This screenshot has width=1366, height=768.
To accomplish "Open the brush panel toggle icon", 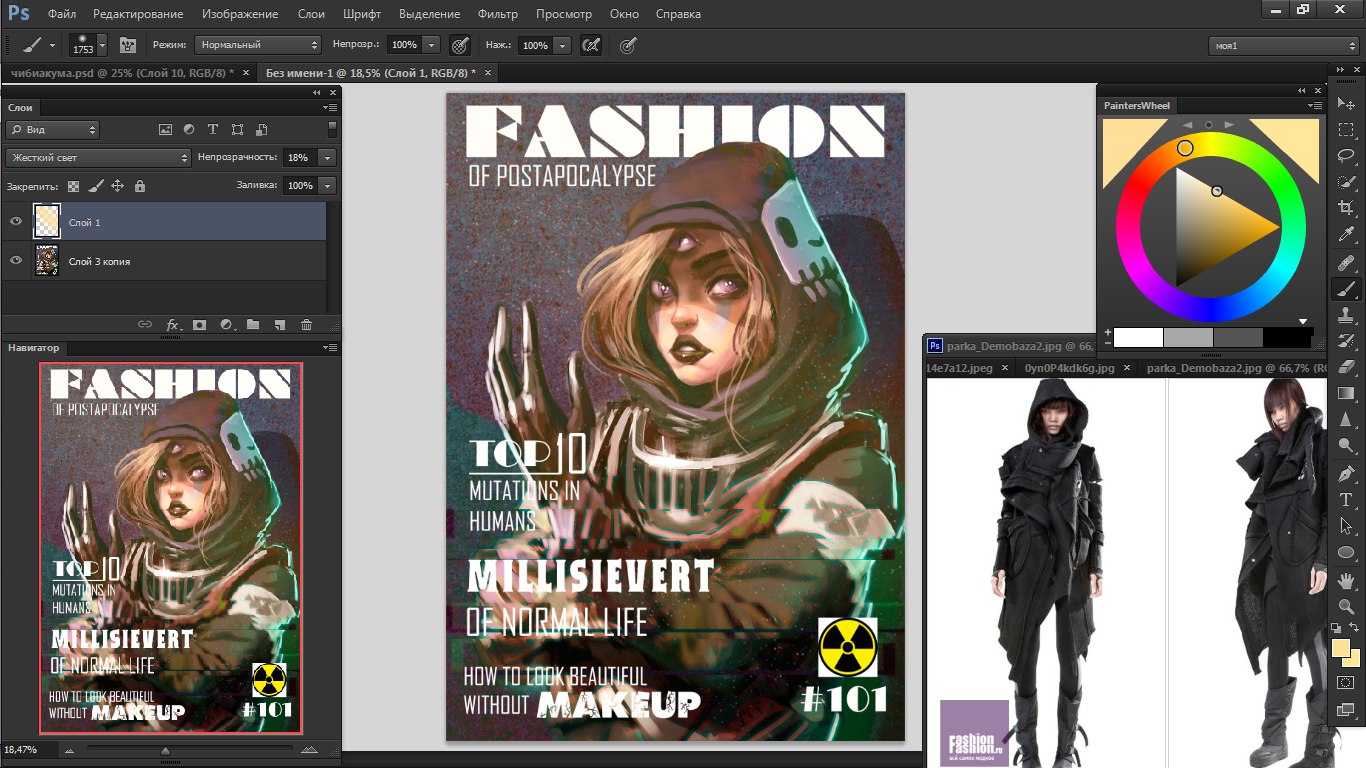I will coord(128,45).
